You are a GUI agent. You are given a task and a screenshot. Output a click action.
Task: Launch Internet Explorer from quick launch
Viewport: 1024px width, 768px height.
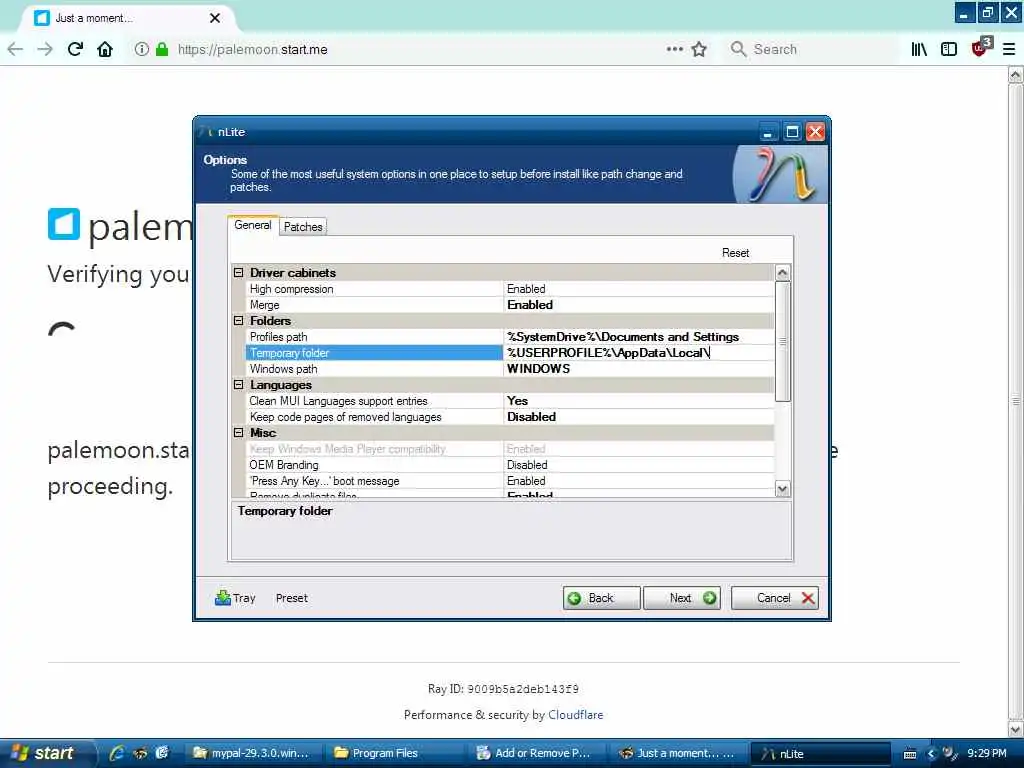pyautogui.click(x=117, y=753)
